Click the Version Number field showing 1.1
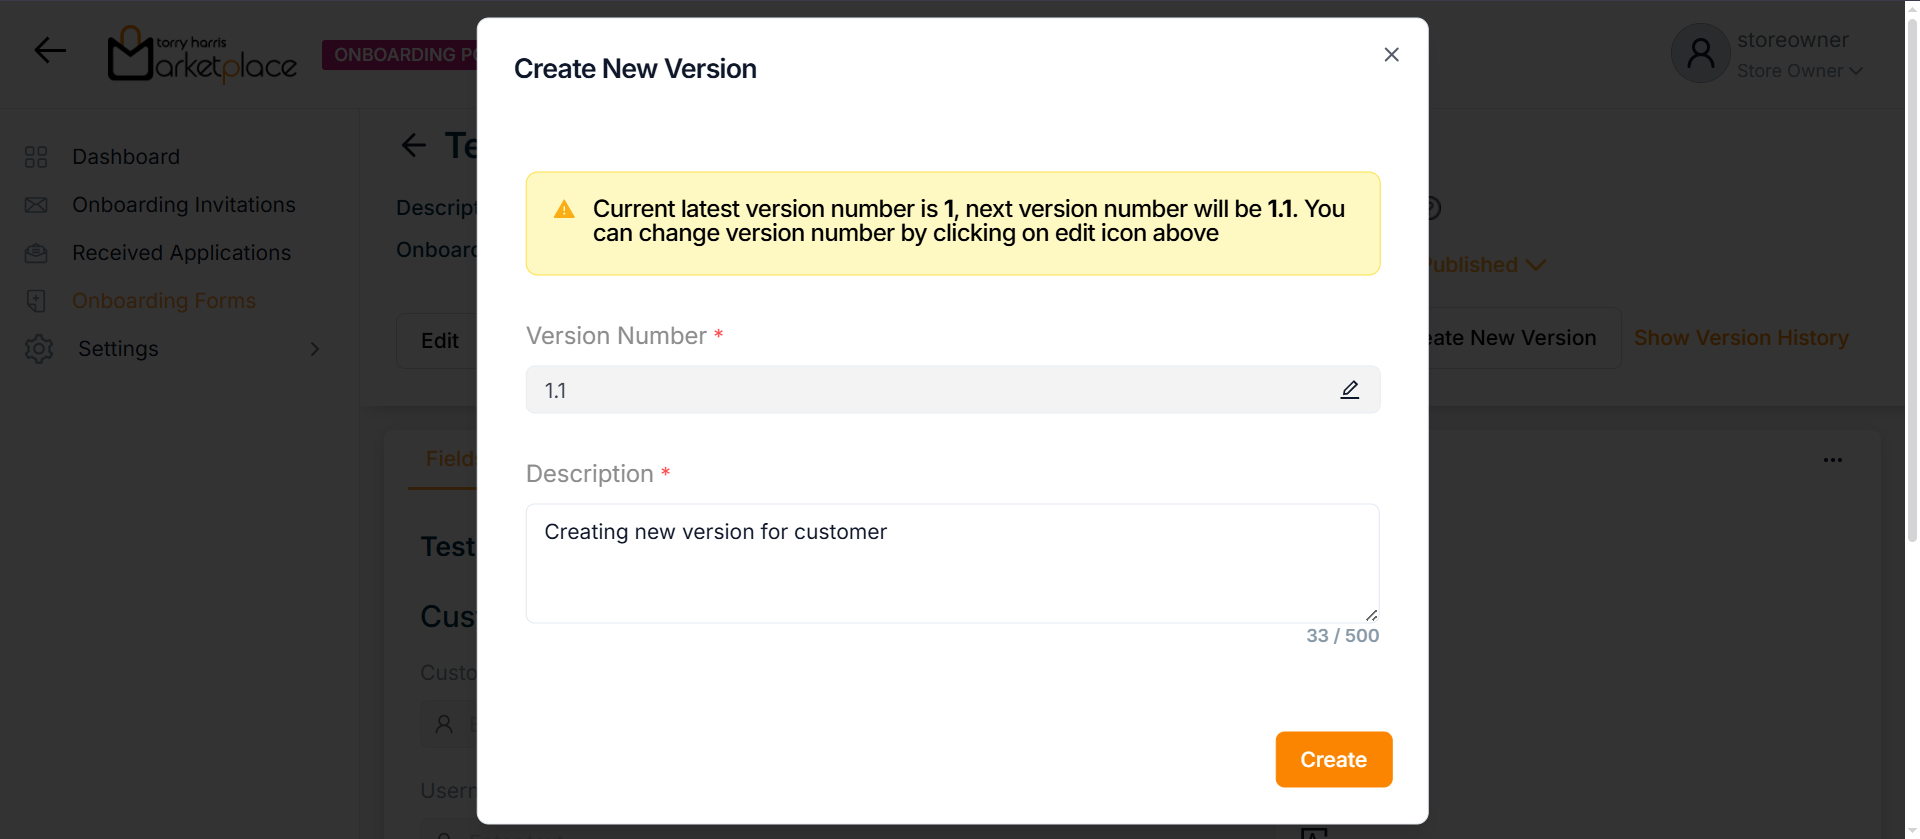 pyautogui.click(x=930, y=390)
